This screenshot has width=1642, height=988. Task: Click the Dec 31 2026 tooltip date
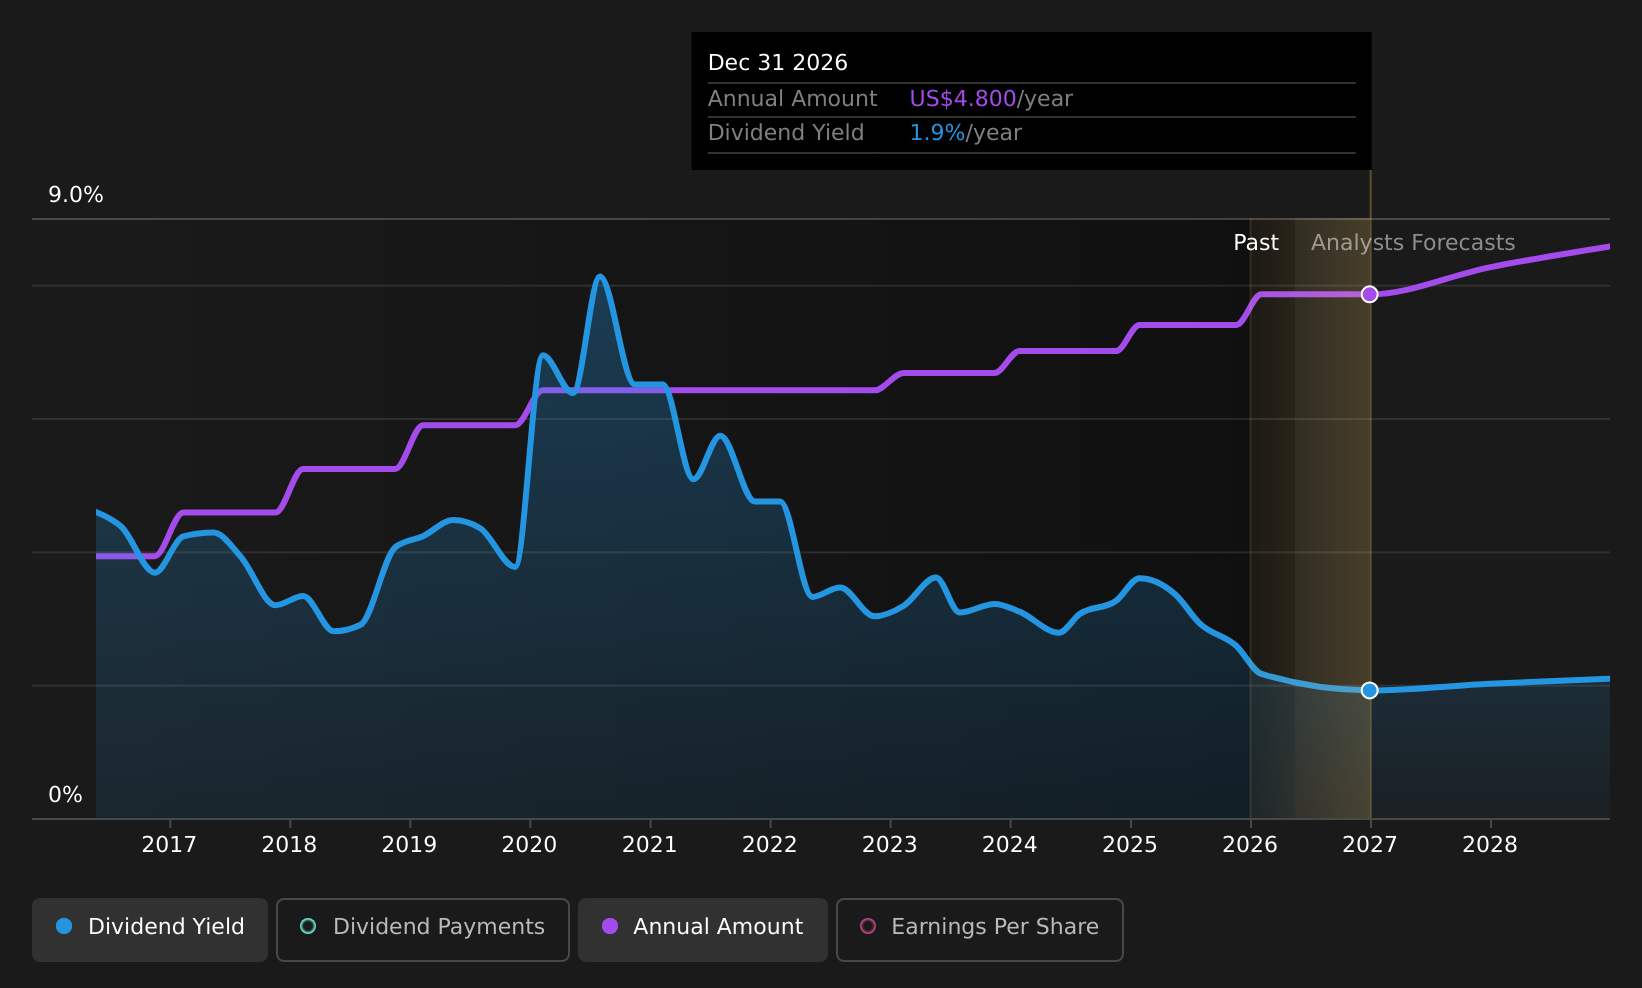[x=778, y=63]
